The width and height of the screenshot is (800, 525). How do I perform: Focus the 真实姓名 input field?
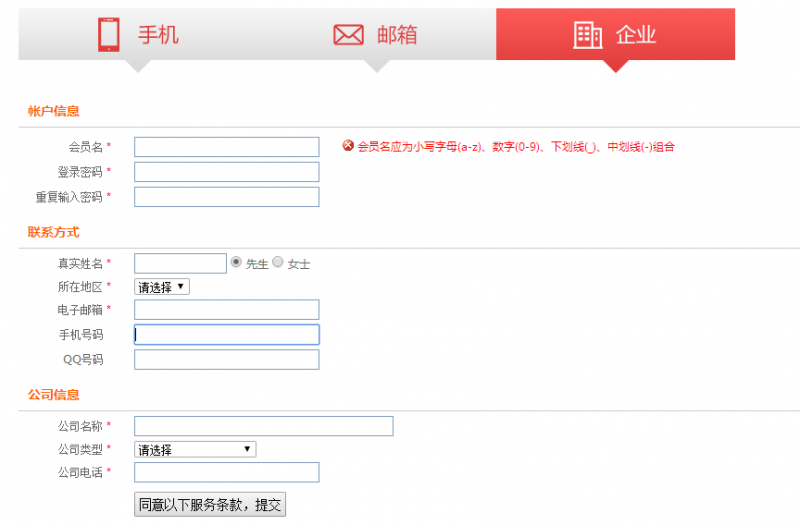180,263
